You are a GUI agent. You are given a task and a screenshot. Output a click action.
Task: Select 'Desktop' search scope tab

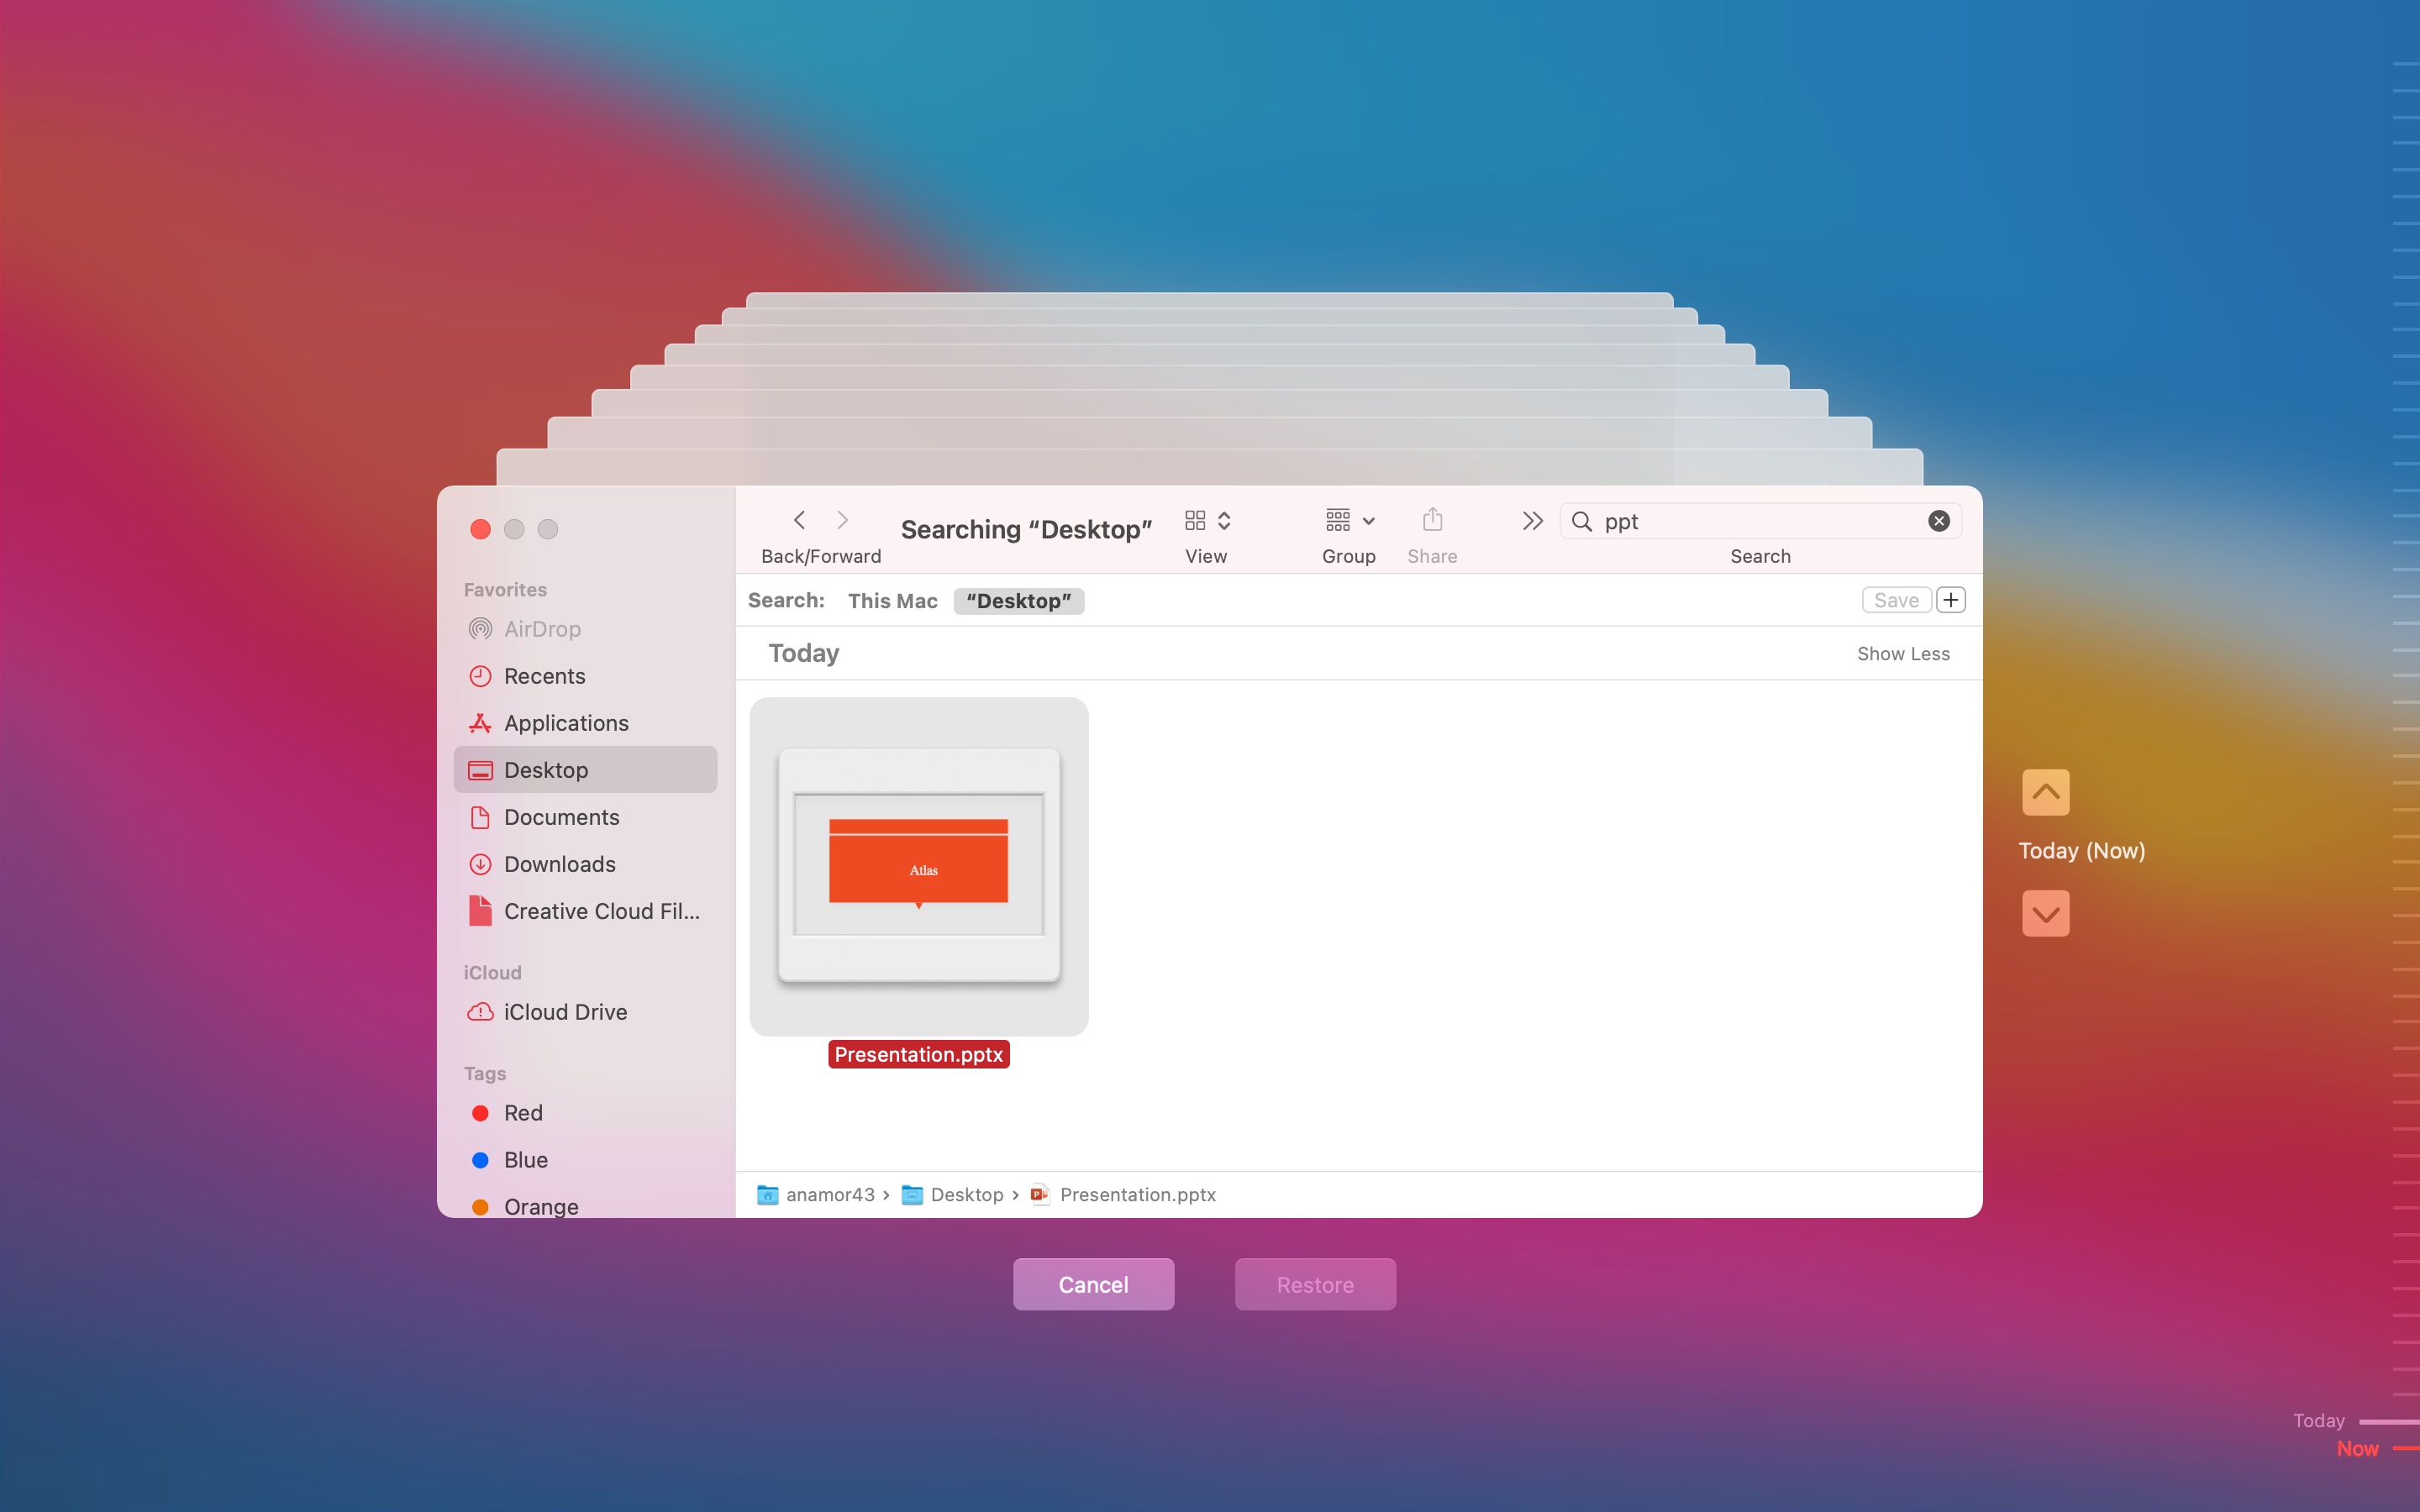(1019, 599)
